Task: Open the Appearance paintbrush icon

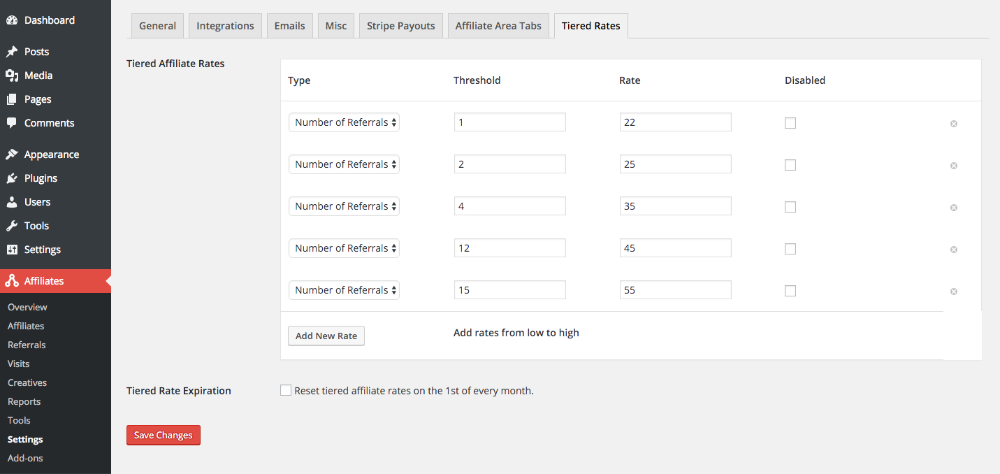Action: [11, 154]
